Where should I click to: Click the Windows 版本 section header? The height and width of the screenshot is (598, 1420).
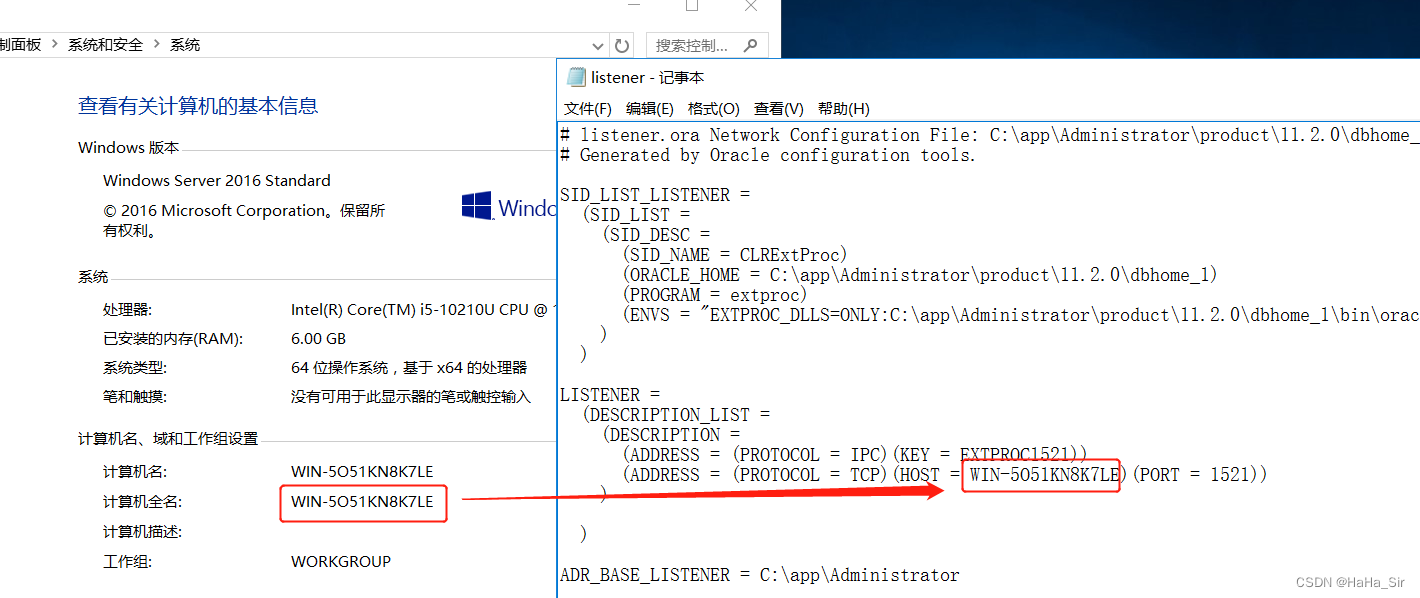pyautogui.click(x=129, y=148)
